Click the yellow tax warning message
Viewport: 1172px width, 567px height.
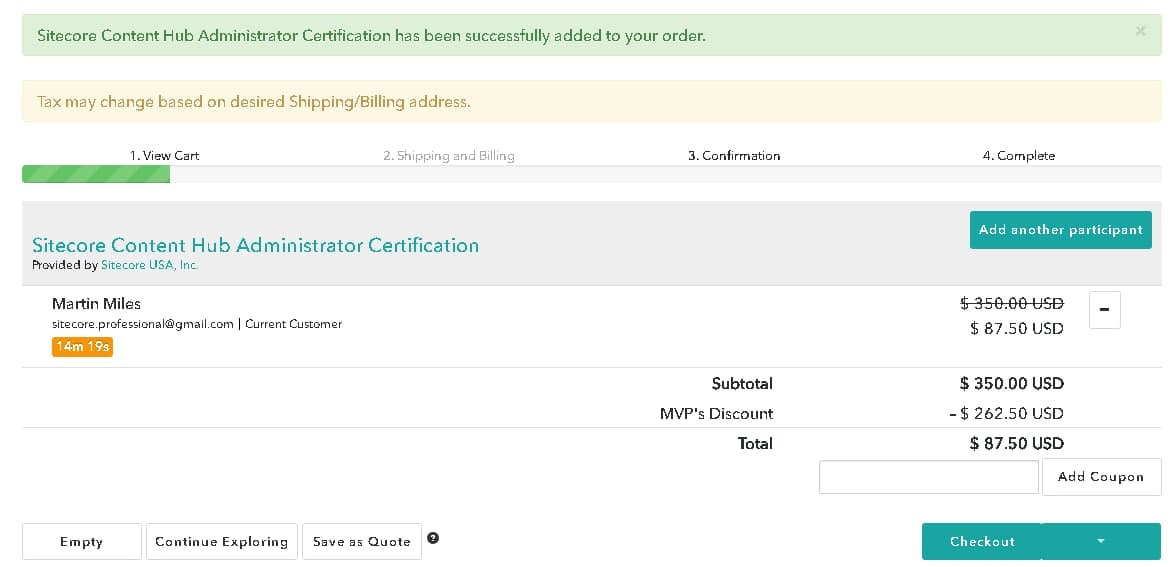click(253, 101)
